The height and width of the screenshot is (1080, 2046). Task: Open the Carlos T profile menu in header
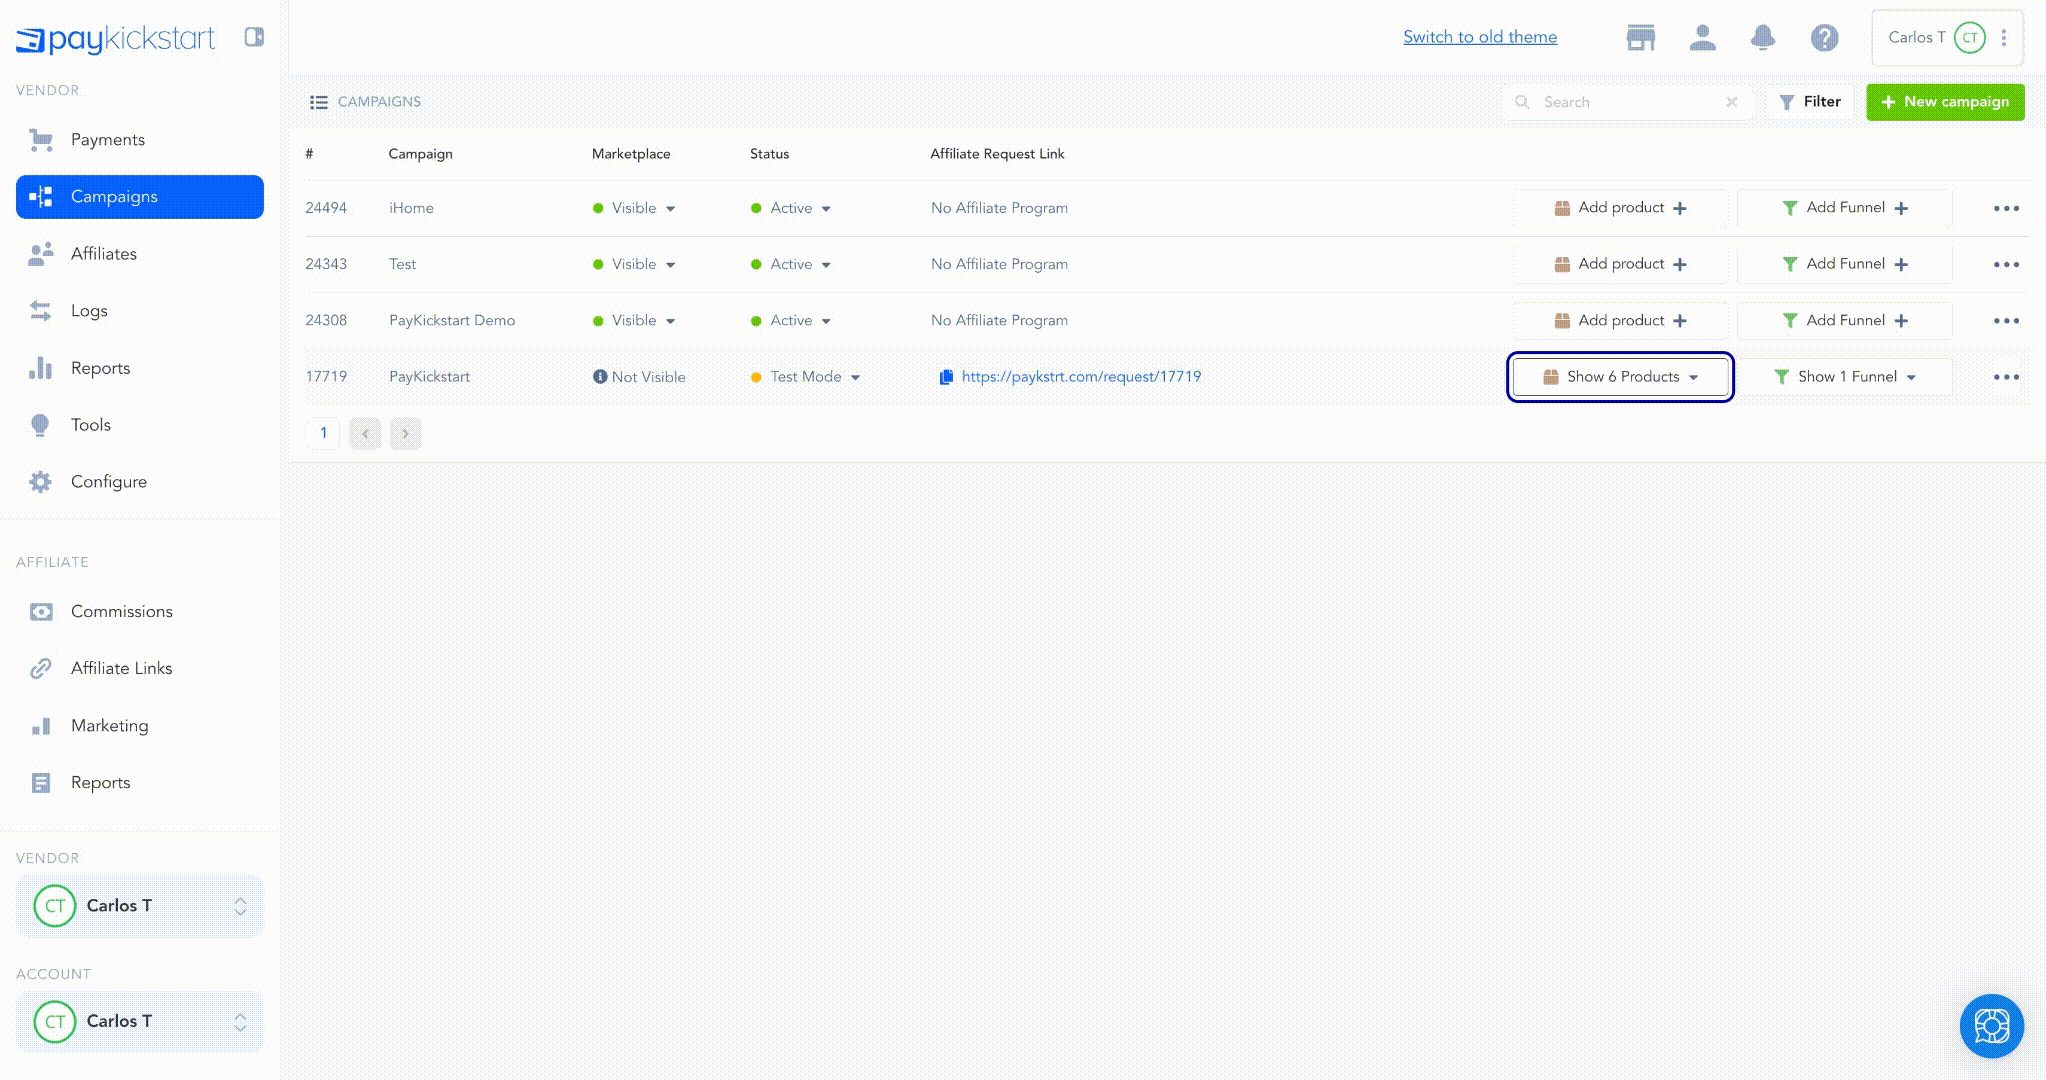1947,38
